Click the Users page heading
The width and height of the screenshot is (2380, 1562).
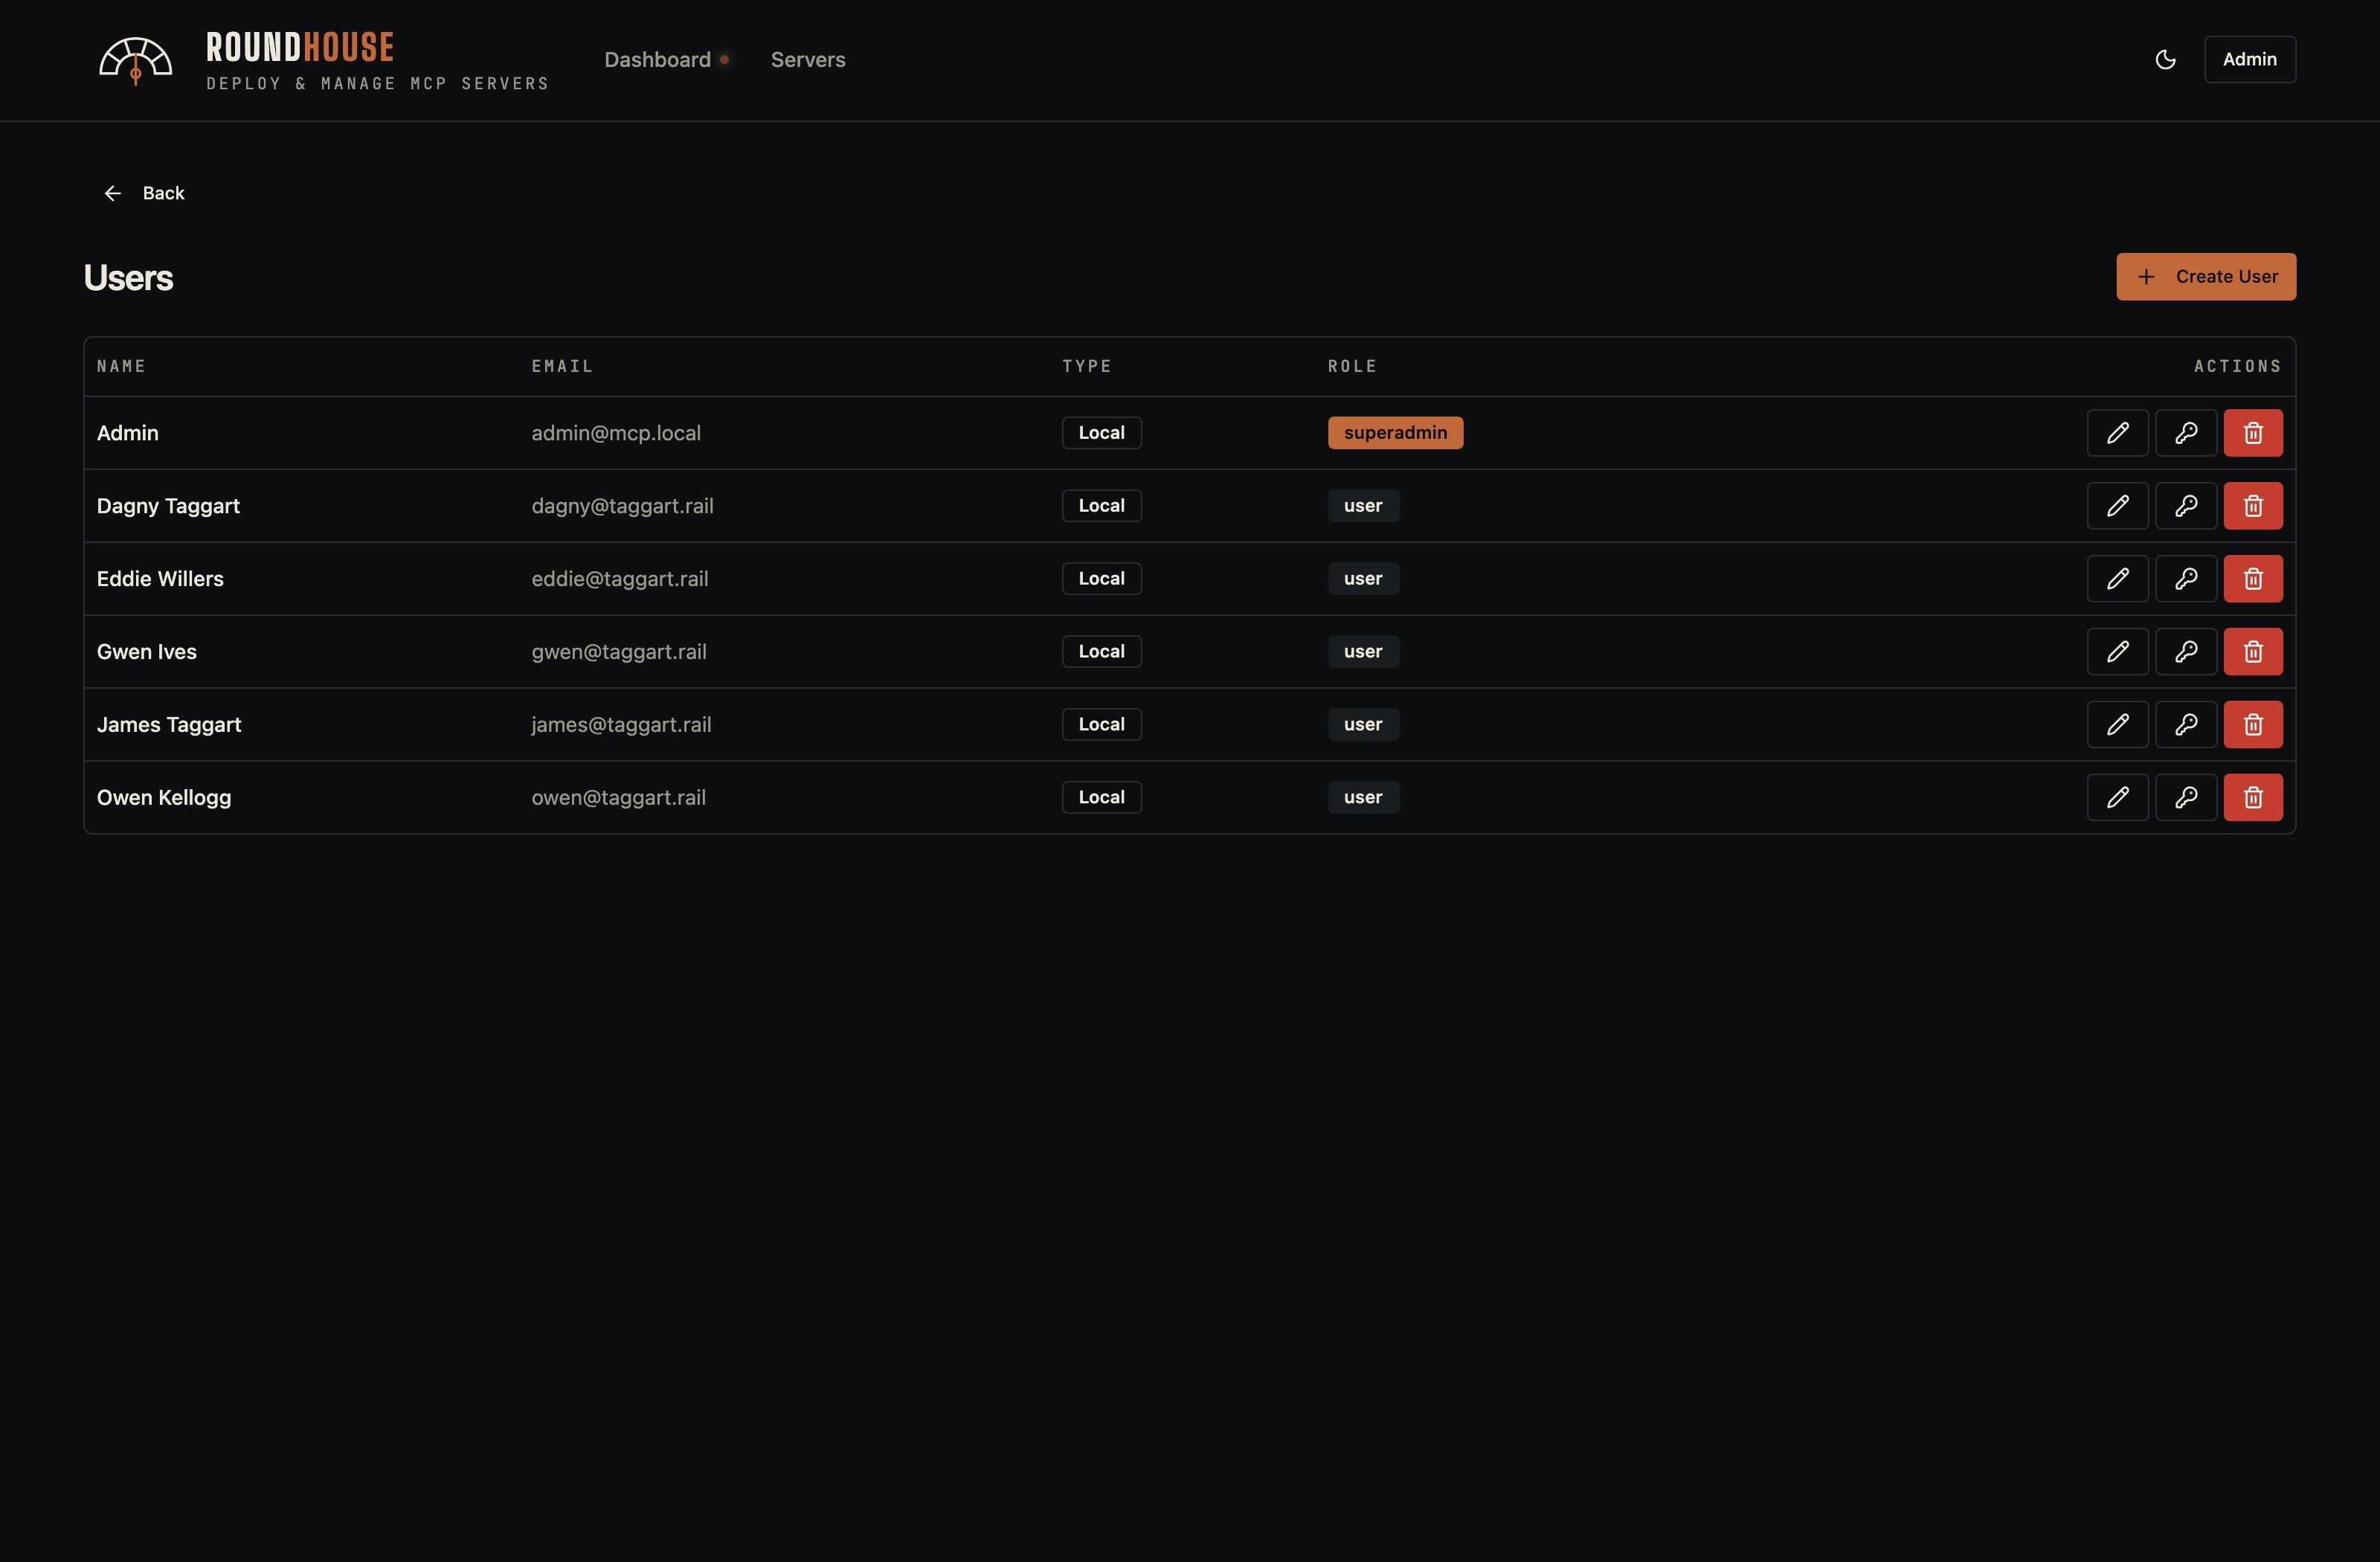point(128,278)
